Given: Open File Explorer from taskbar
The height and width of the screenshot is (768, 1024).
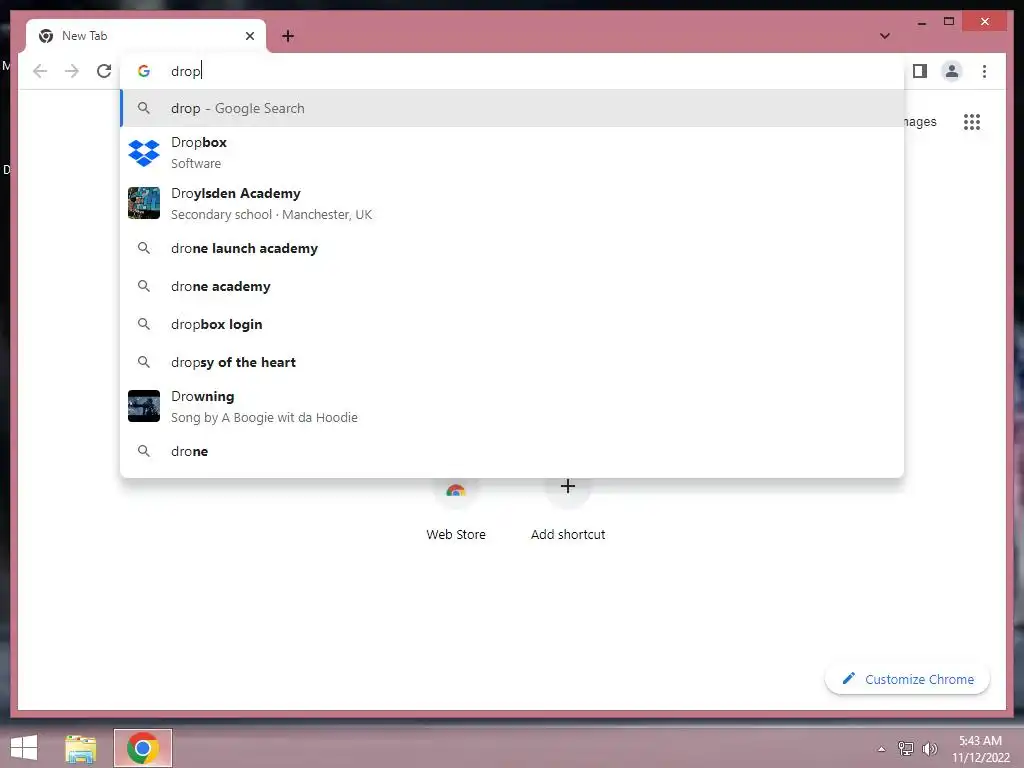Looking at the screenshot, I should (x=80, y=748).
